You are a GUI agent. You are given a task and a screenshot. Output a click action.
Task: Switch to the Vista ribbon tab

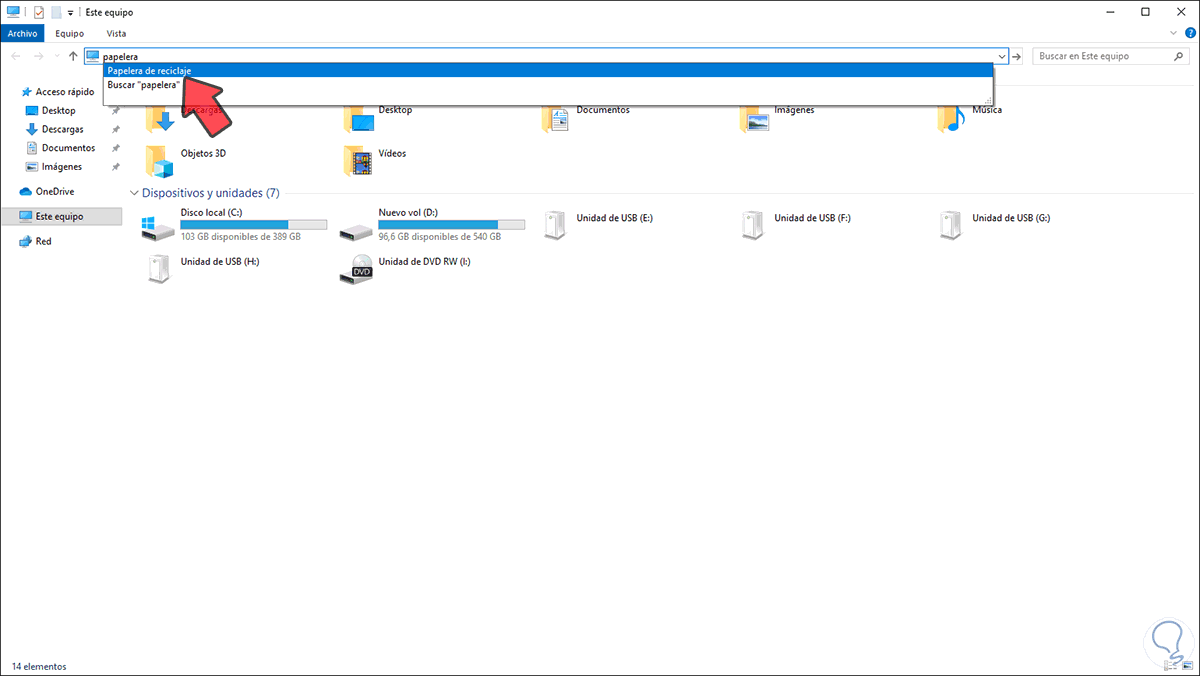(x=116, y=33)
